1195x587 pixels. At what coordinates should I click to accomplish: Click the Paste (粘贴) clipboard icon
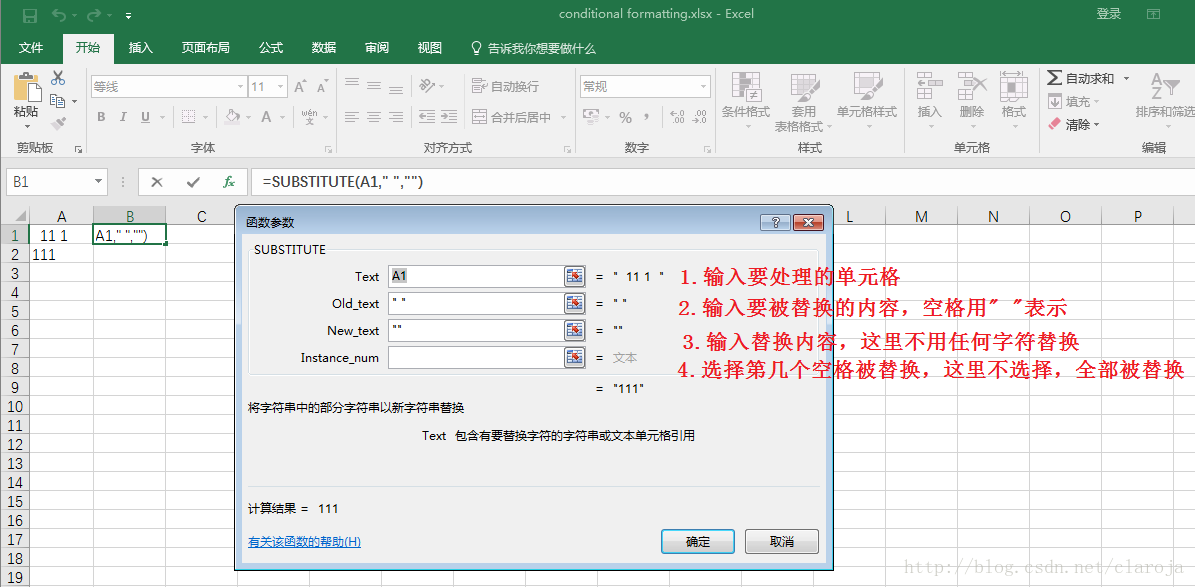click(27, 87)
